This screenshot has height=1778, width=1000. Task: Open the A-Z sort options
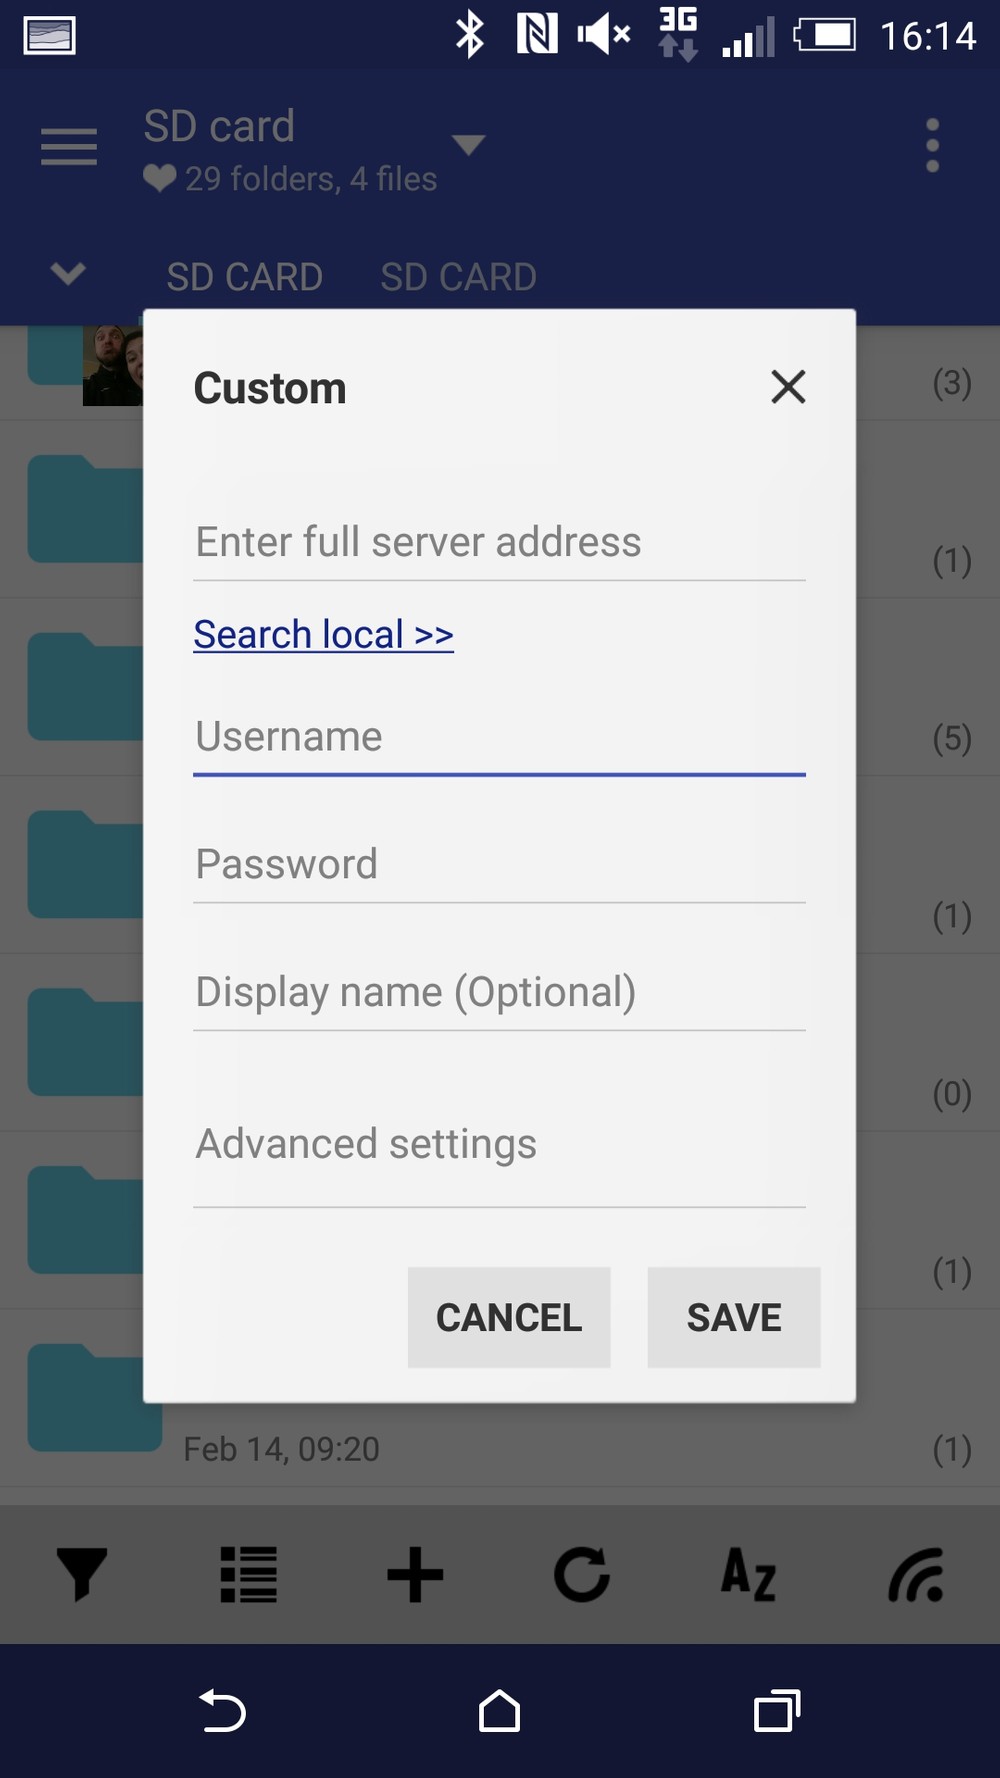point(748,1574)
